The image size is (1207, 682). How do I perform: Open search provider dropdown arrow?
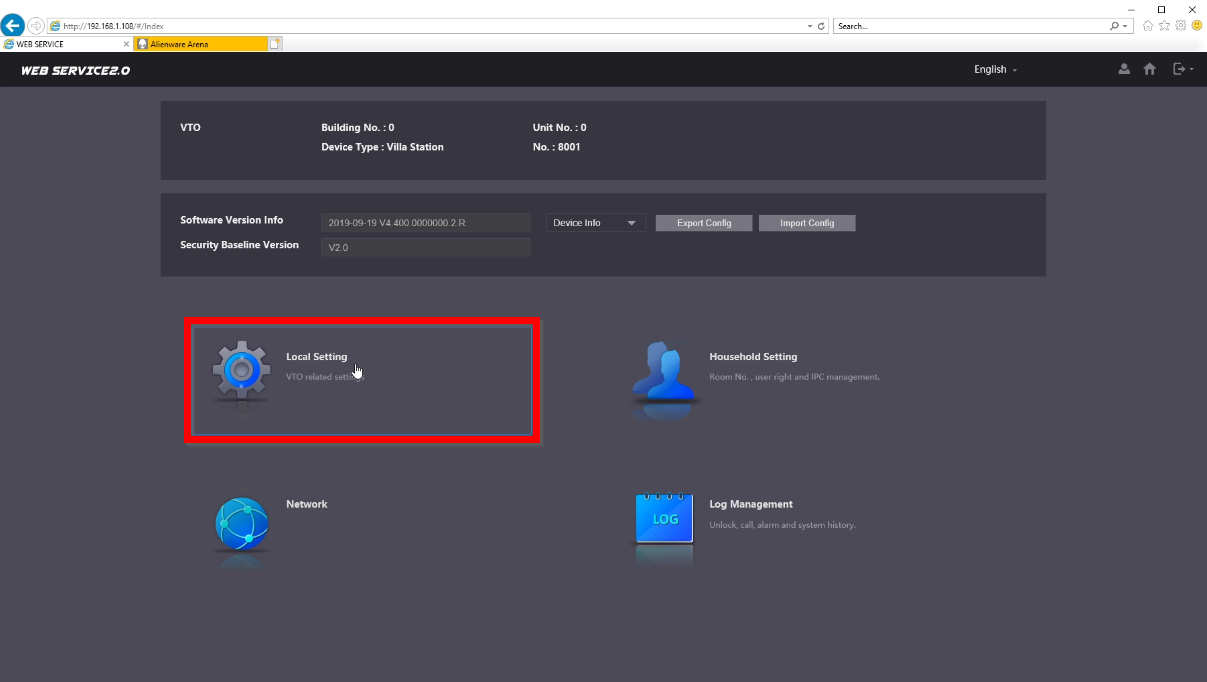pyautogui.click(x=1126, y=26)
